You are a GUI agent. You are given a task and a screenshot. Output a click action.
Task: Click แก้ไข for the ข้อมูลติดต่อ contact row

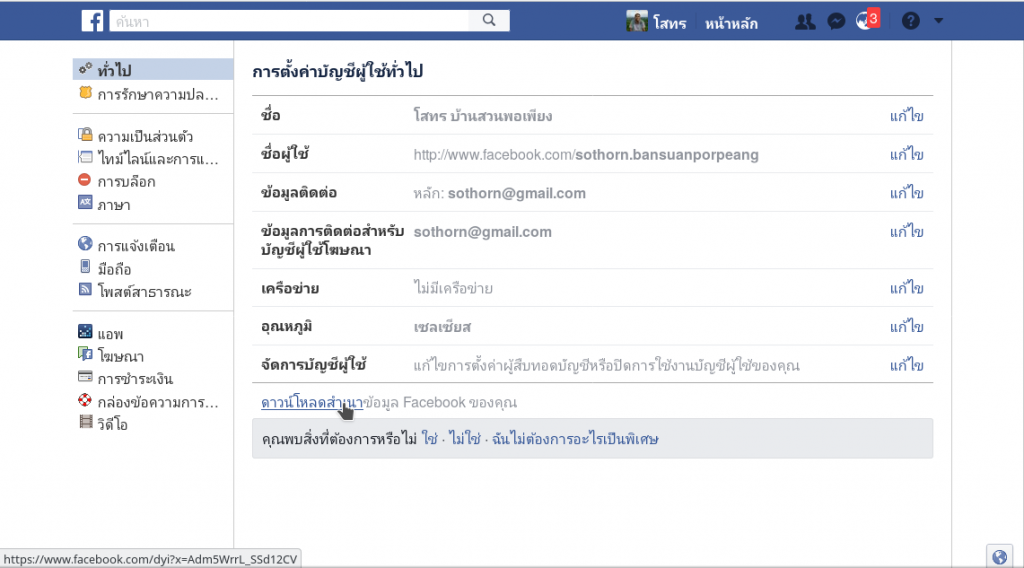(x=906, y=193)
